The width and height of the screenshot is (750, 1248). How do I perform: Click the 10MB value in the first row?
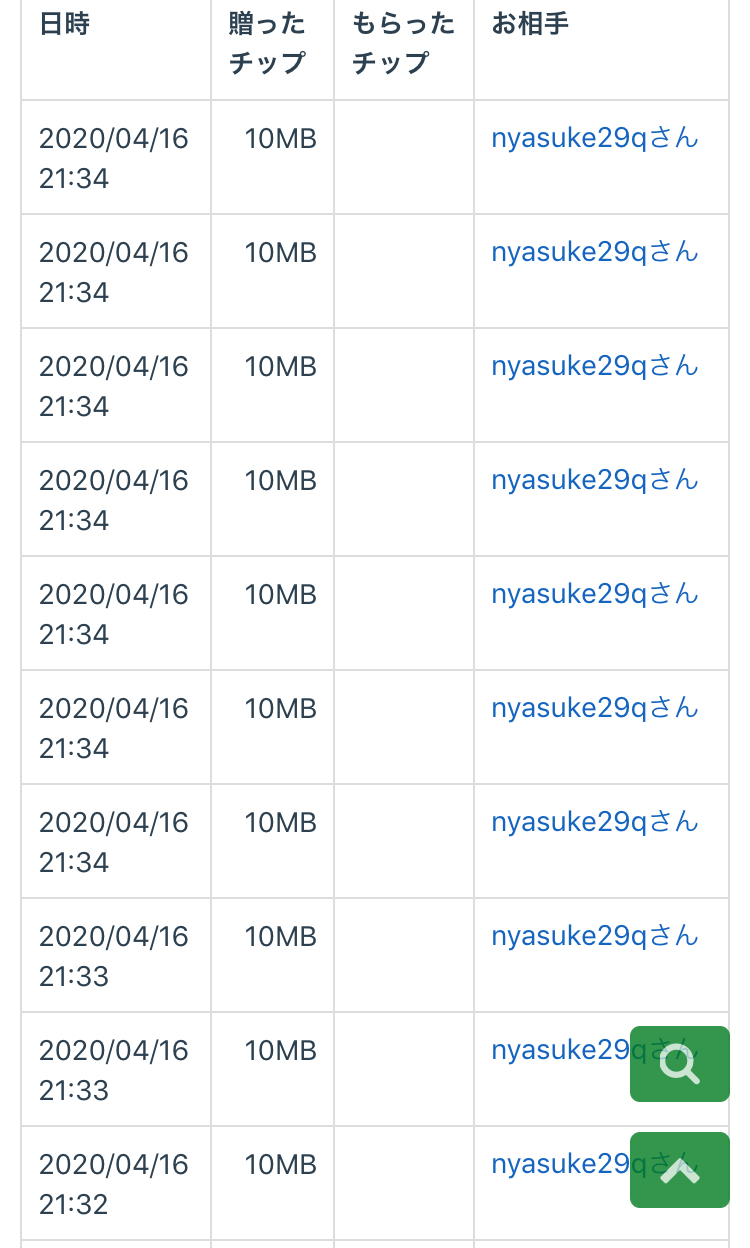(x=280, y=138)
